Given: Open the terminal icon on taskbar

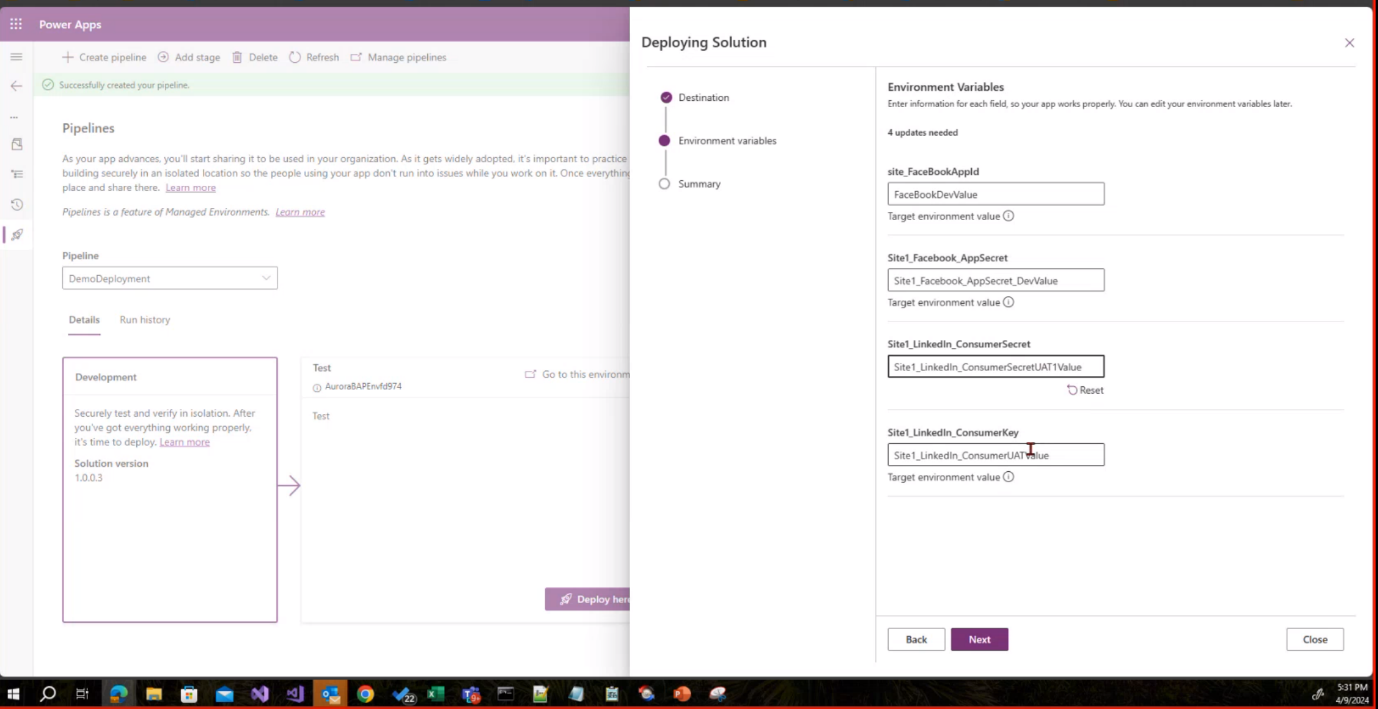Looking at the screenshot, I should click(506, 694).
